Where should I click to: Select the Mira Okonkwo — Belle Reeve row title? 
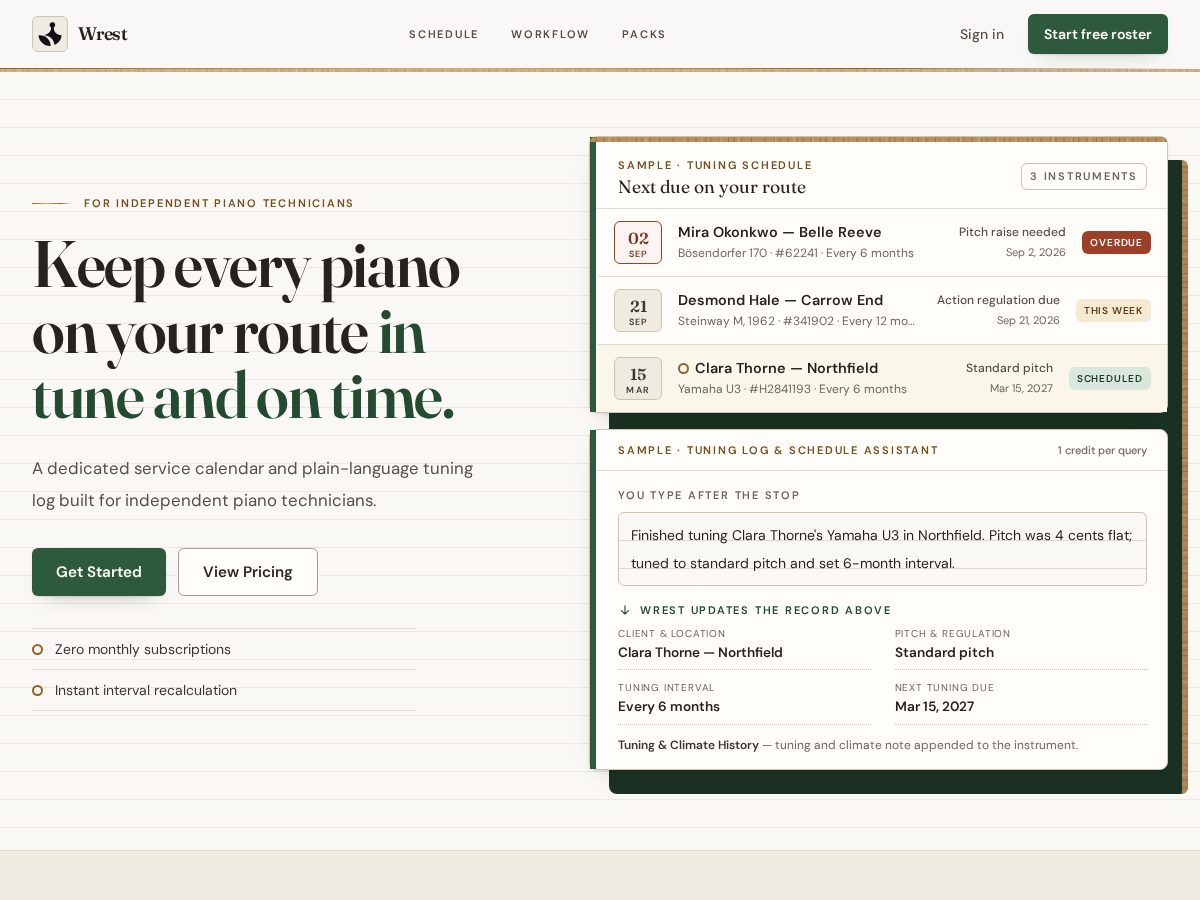(x=780, y=232)
